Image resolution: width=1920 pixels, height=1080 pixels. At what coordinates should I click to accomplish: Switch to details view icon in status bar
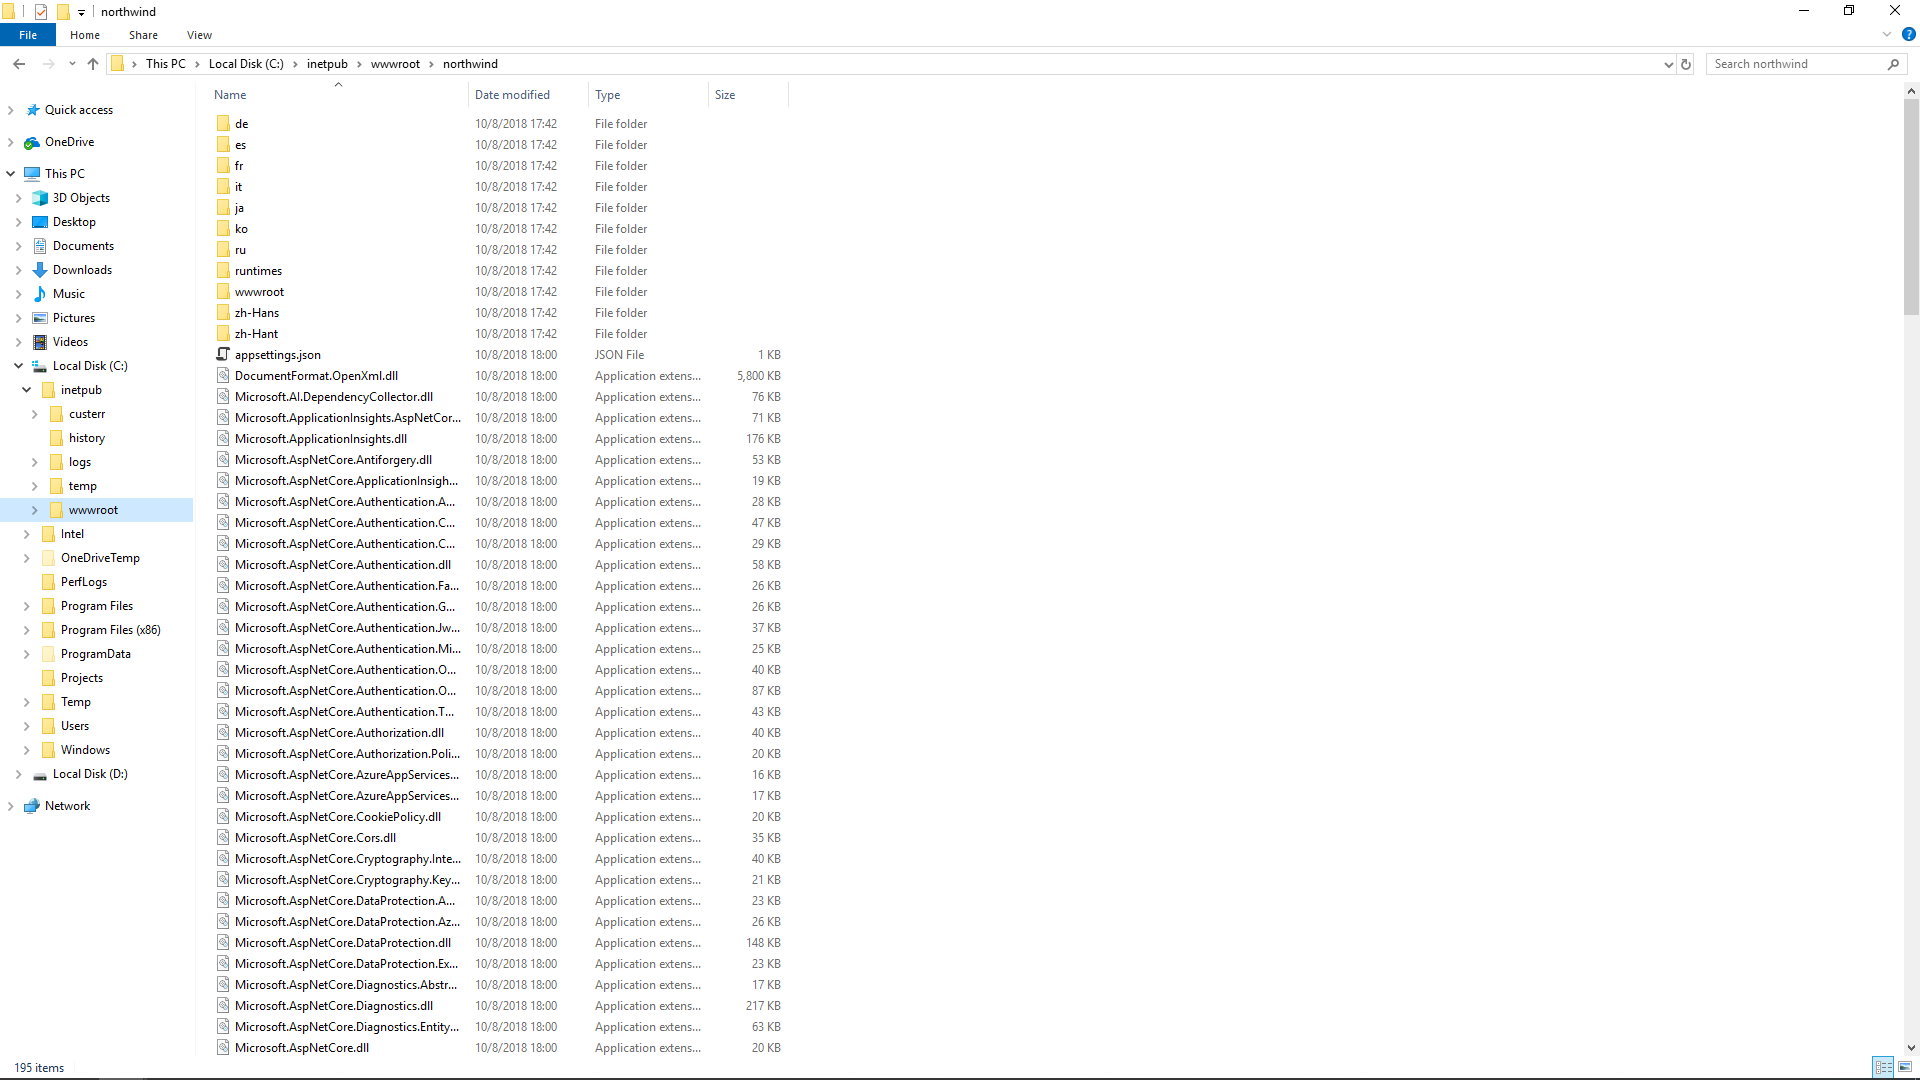1883,1067
